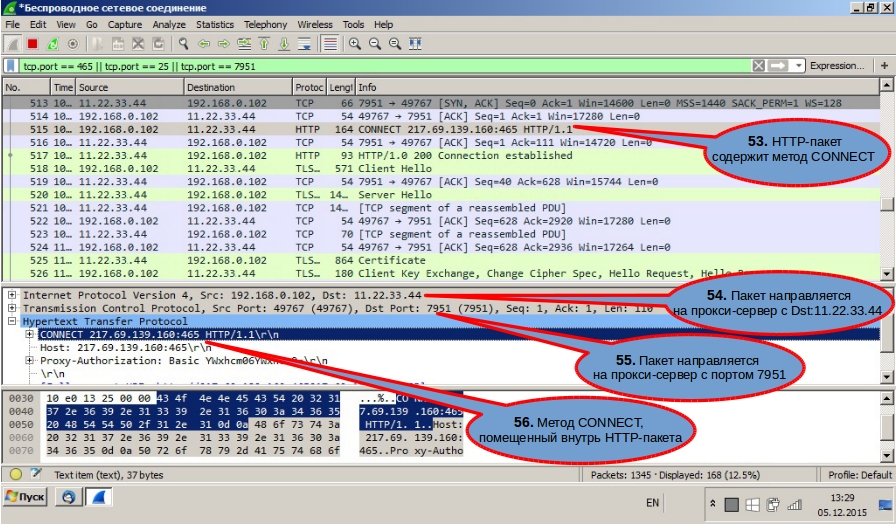Open the Statistics menu

[x=215, y=25]
